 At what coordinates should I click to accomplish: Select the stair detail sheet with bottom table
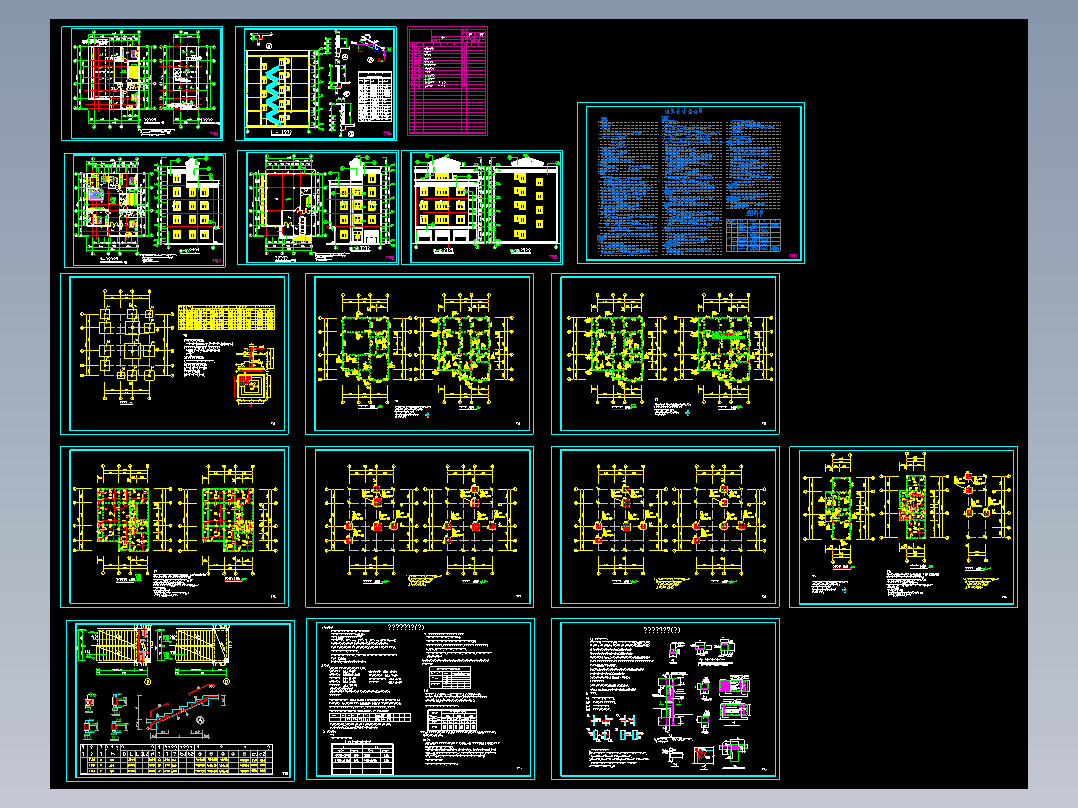point(180,700)
